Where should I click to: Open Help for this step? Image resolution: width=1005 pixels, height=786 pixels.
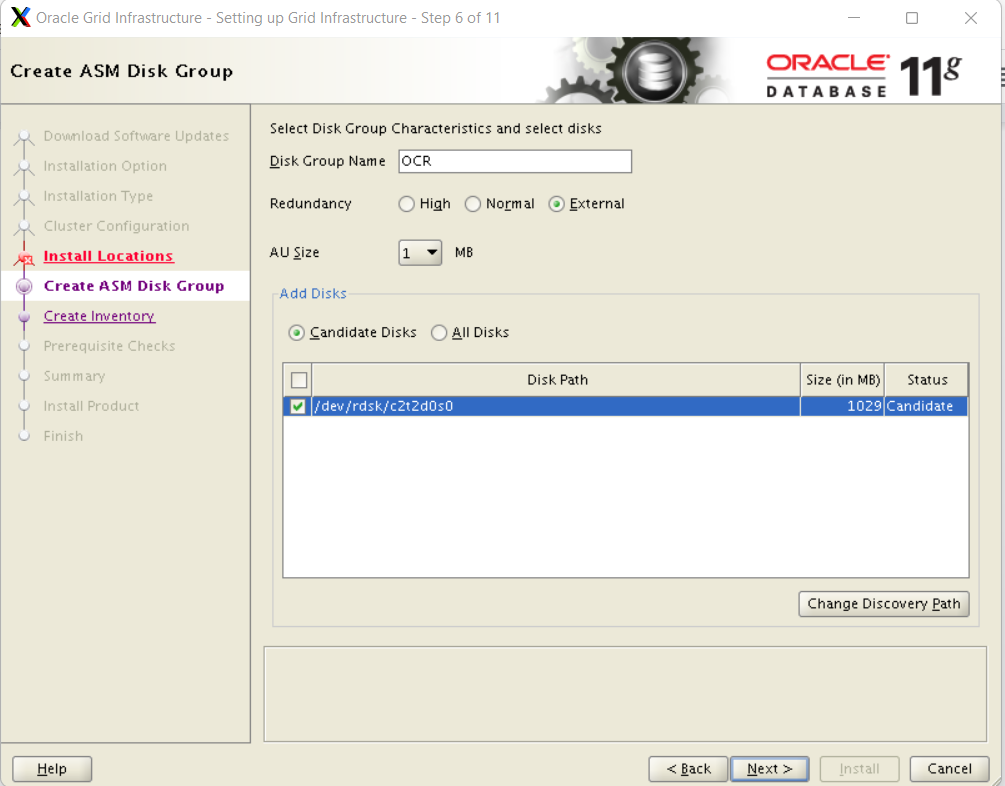[52, 769]
